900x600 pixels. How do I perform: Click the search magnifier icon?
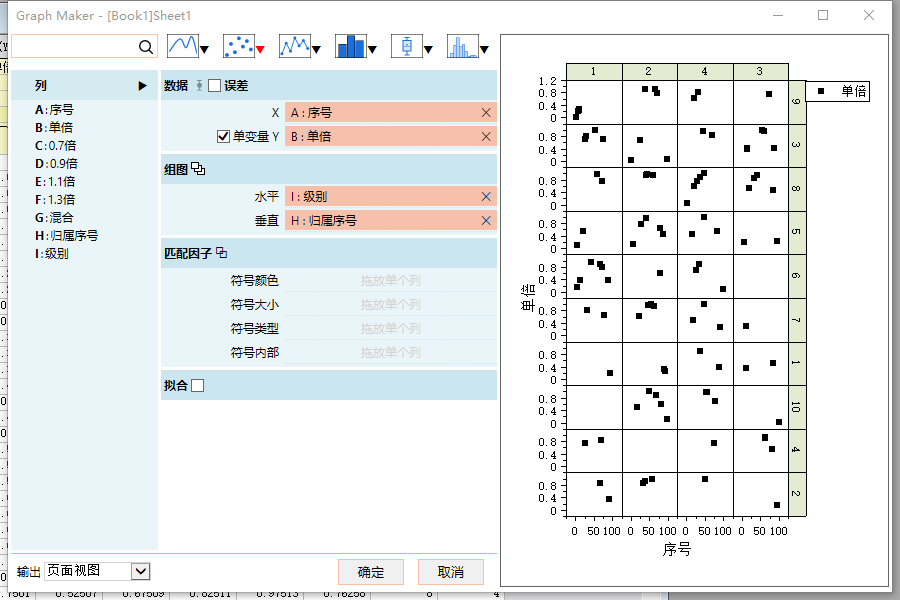(x=146, y=47)
